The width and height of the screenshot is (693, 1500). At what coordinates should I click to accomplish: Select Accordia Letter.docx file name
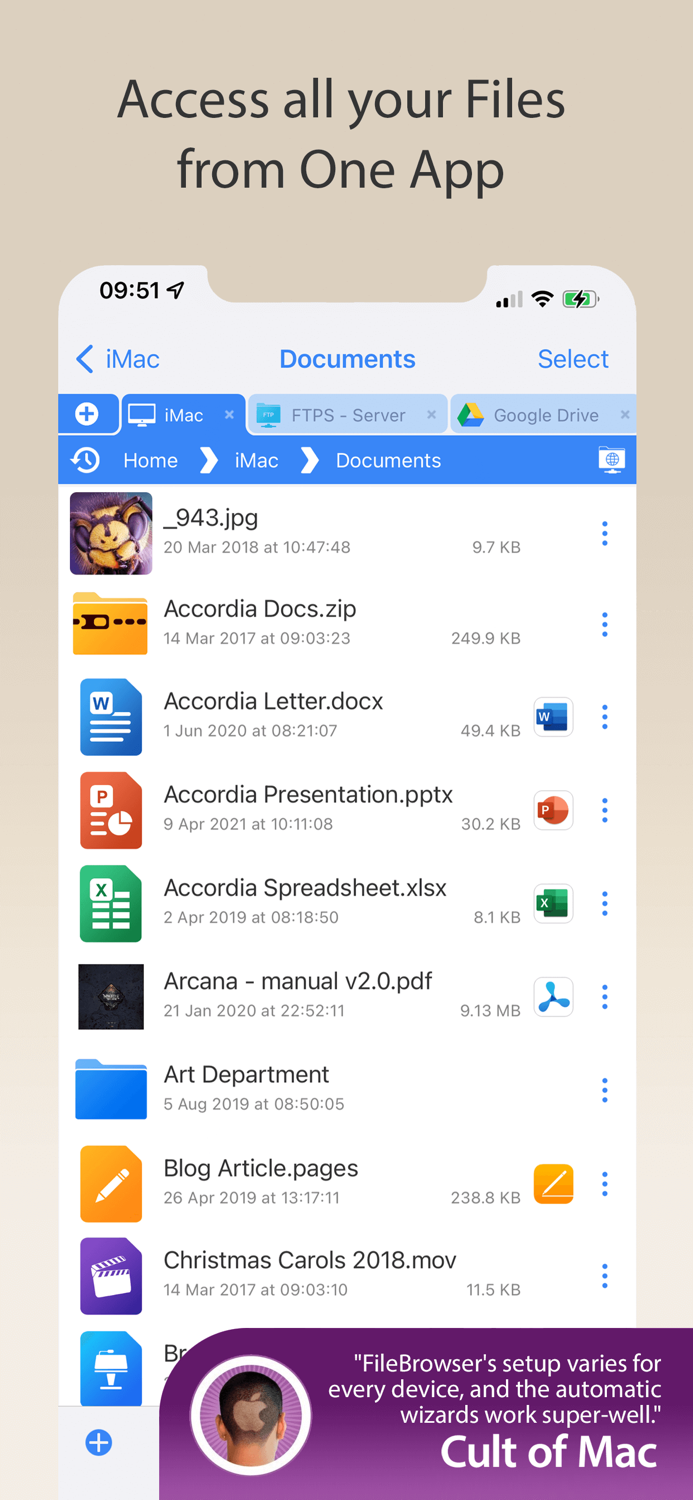point(273,701)
